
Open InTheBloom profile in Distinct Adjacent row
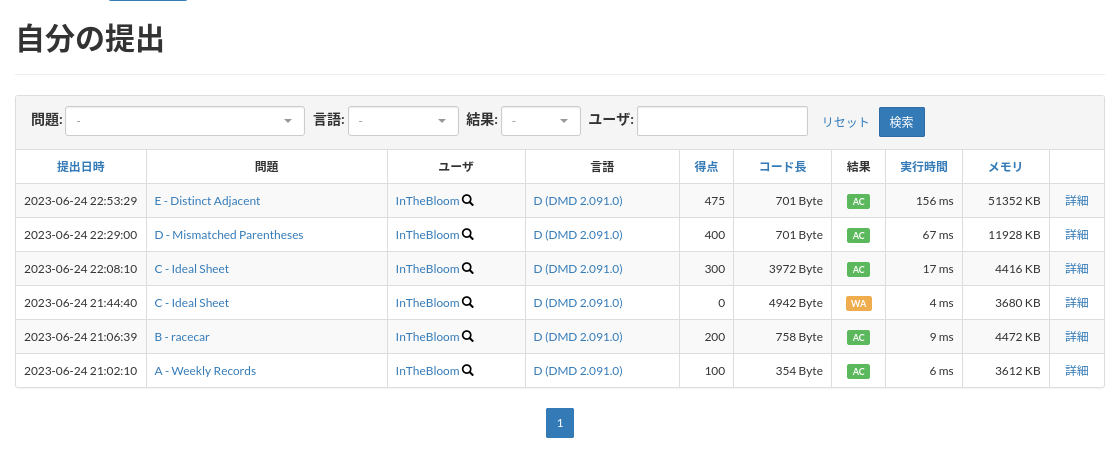pos(427,201)
